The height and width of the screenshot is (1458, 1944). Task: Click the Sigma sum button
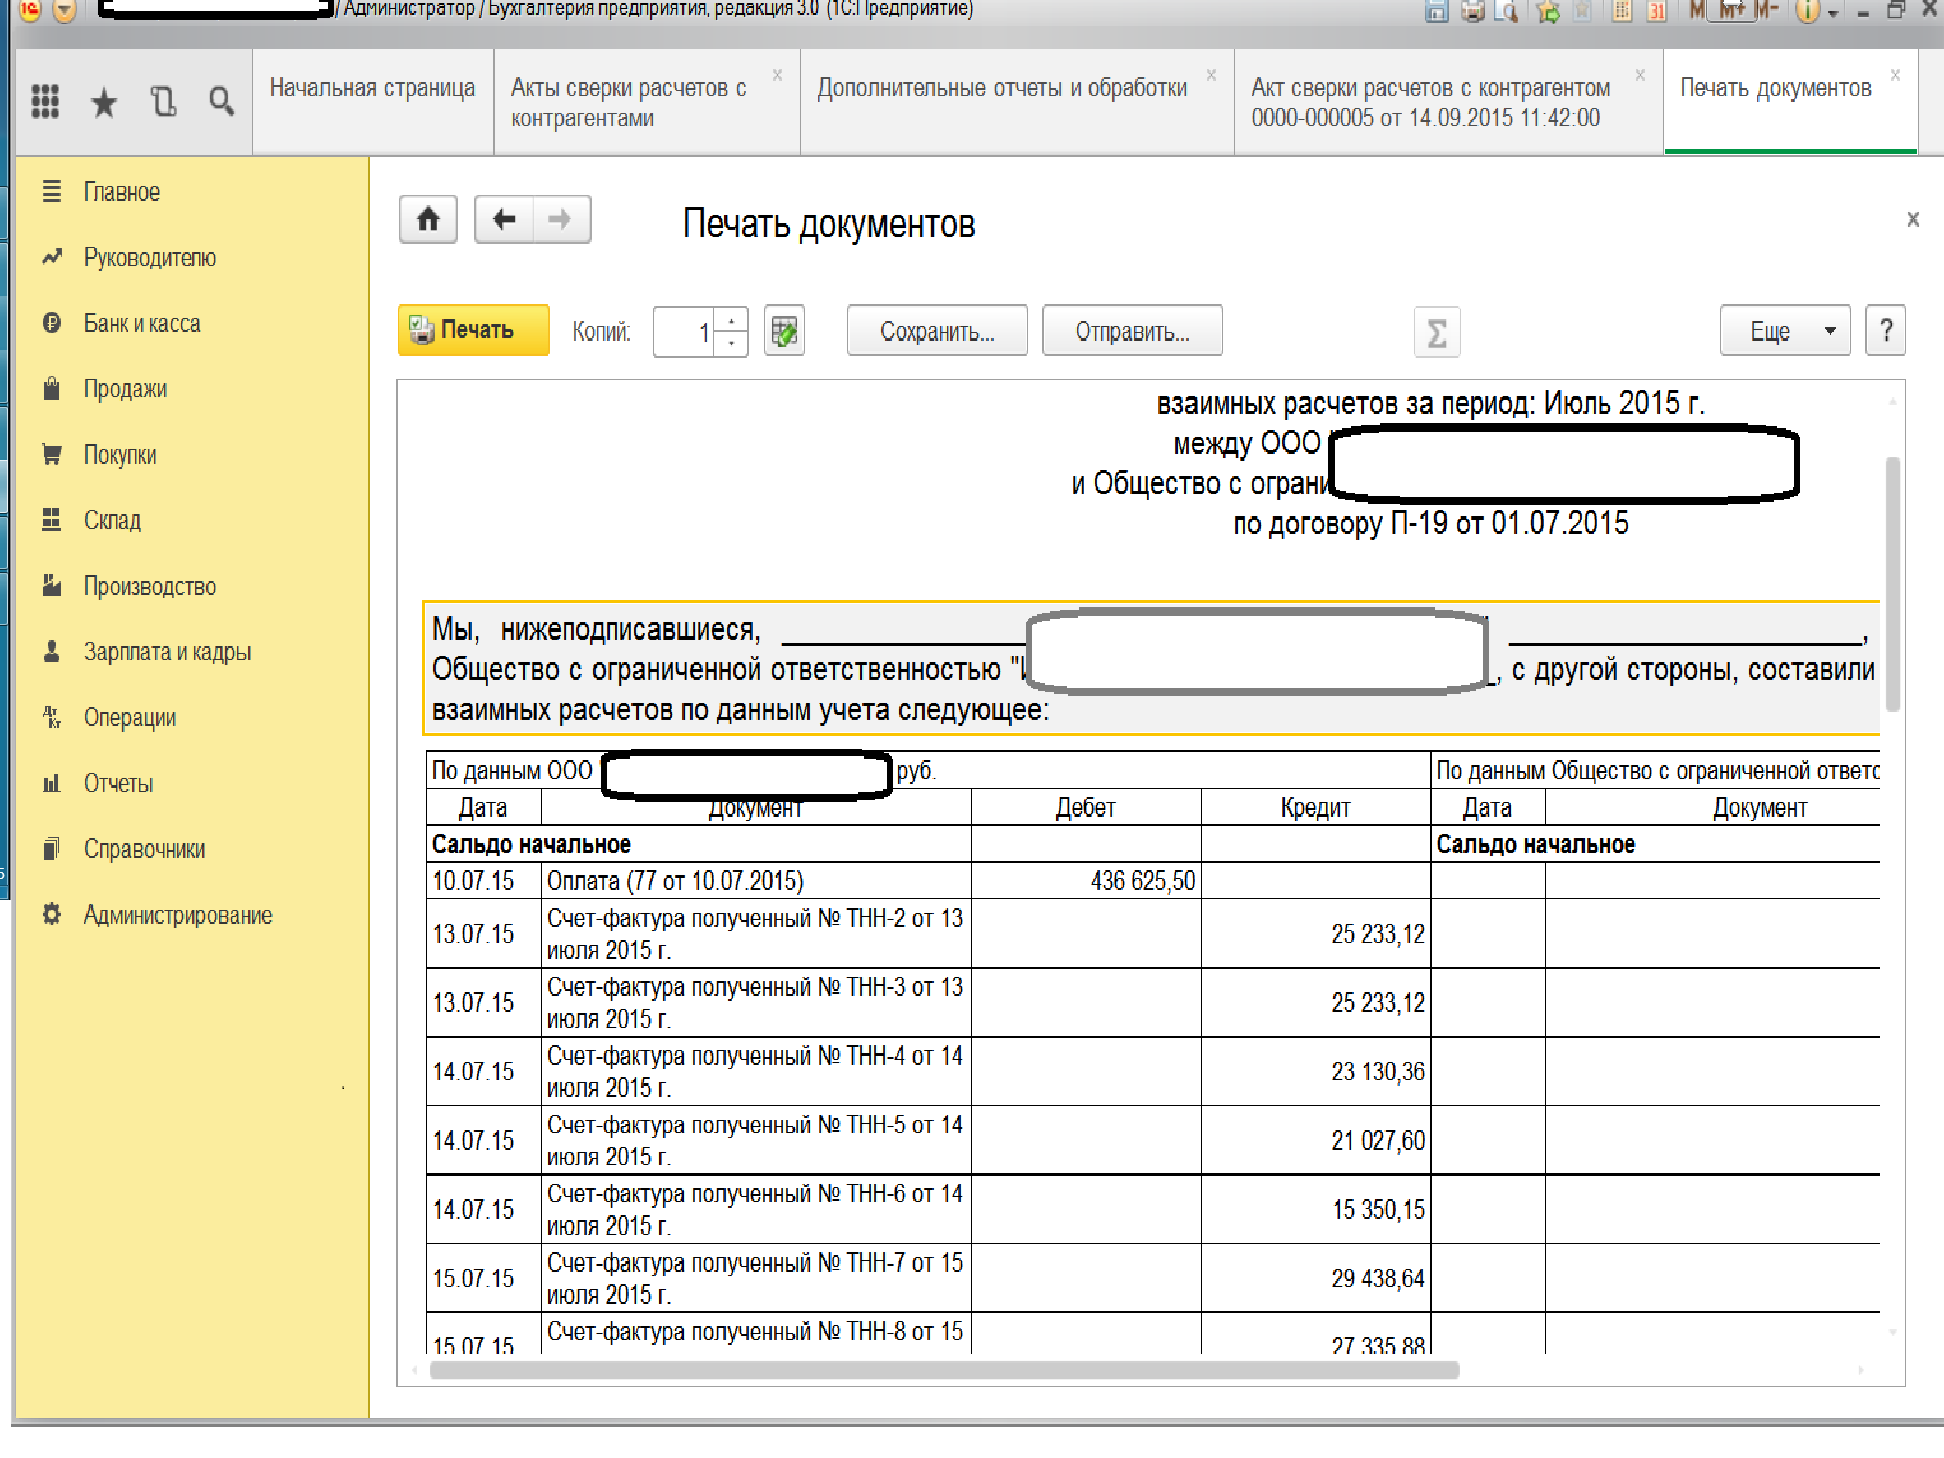1437,332
